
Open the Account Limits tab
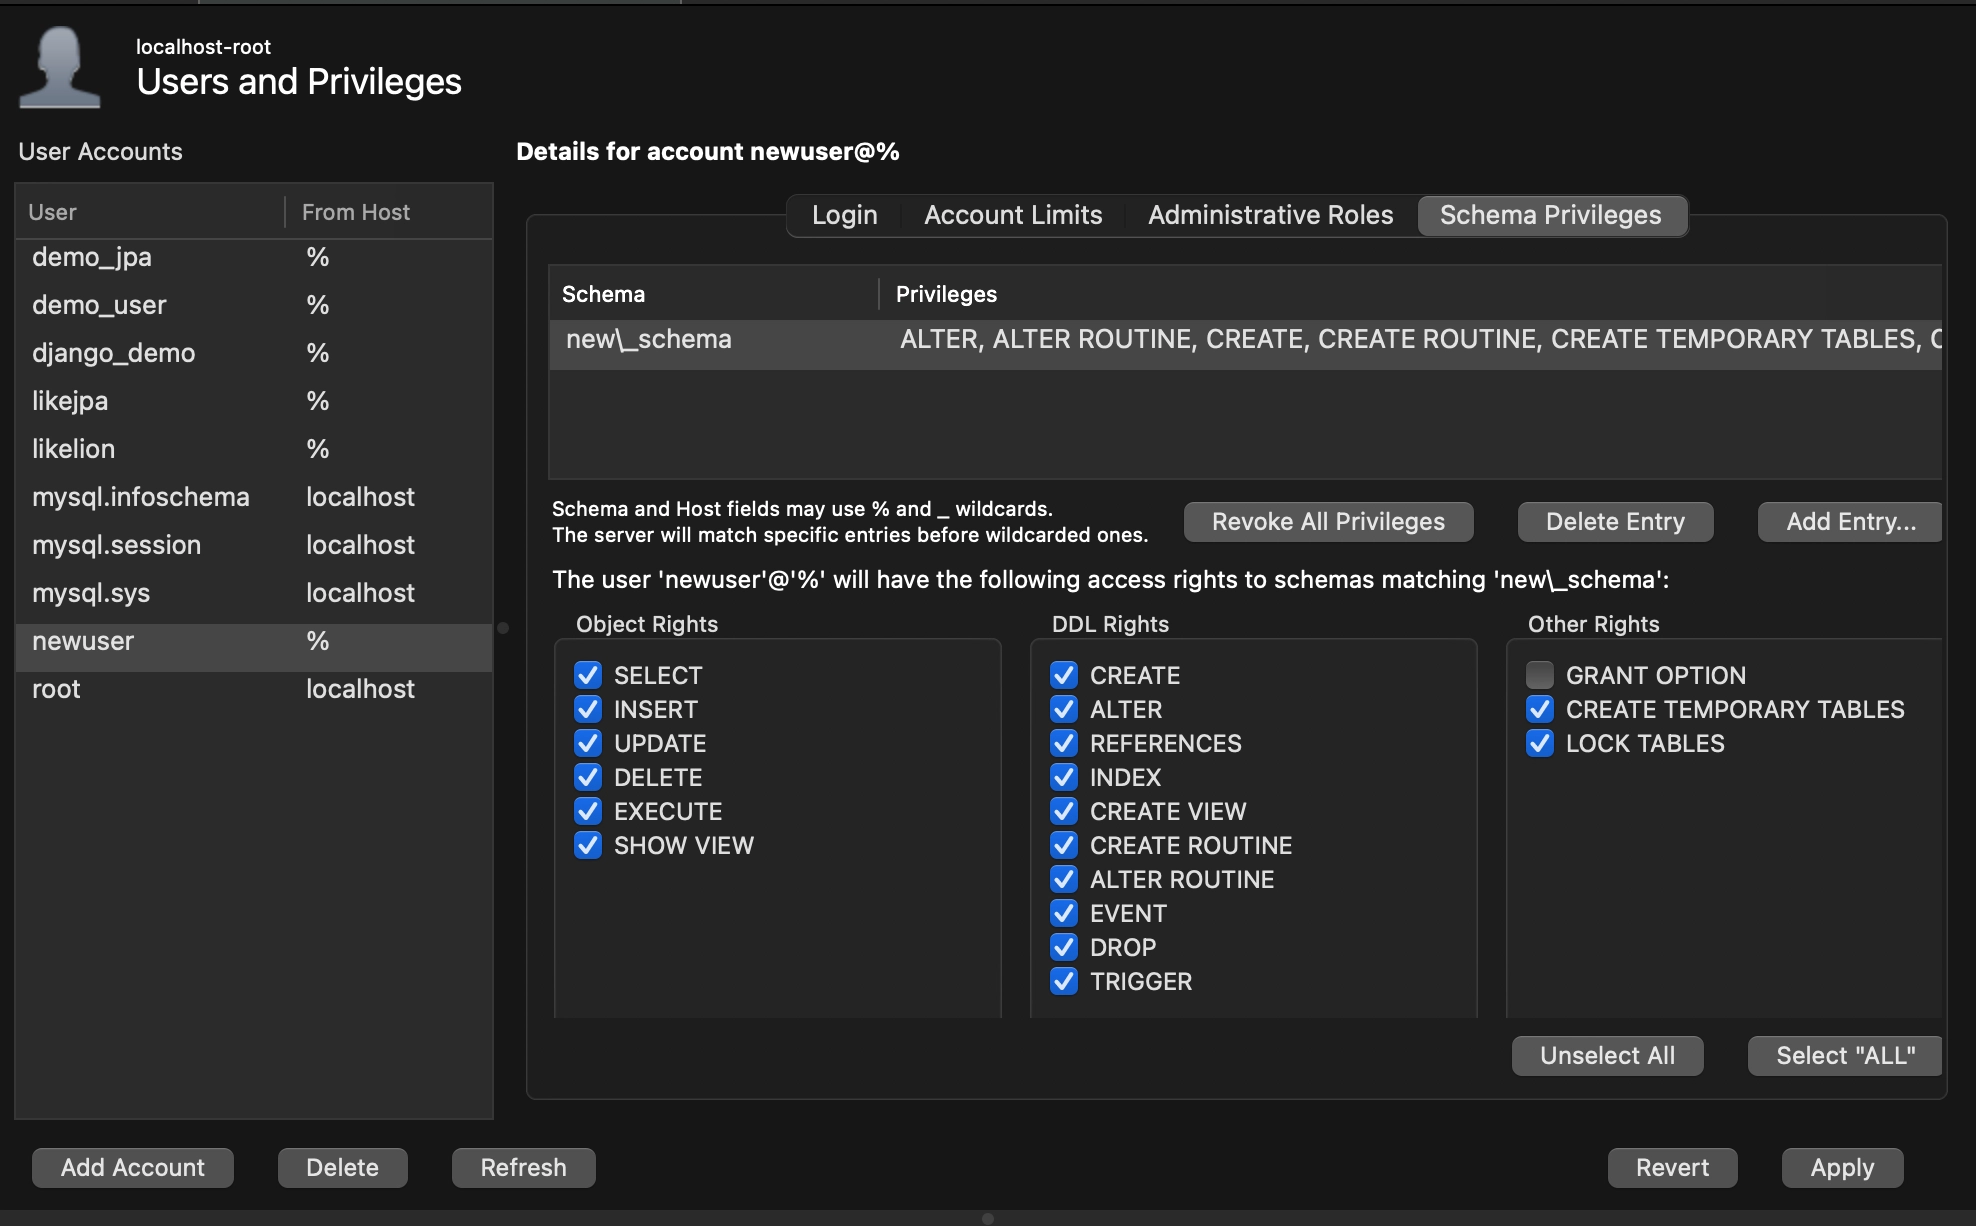pyautogui.click(x=1012, y=215)
